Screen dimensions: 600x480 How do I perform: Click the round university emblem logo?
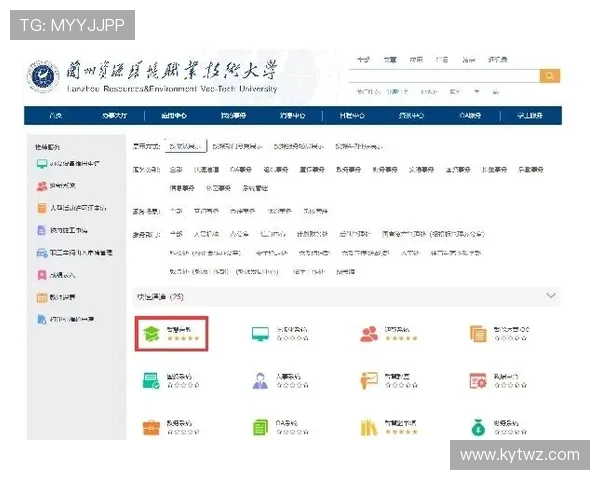[x=43, y=76]
